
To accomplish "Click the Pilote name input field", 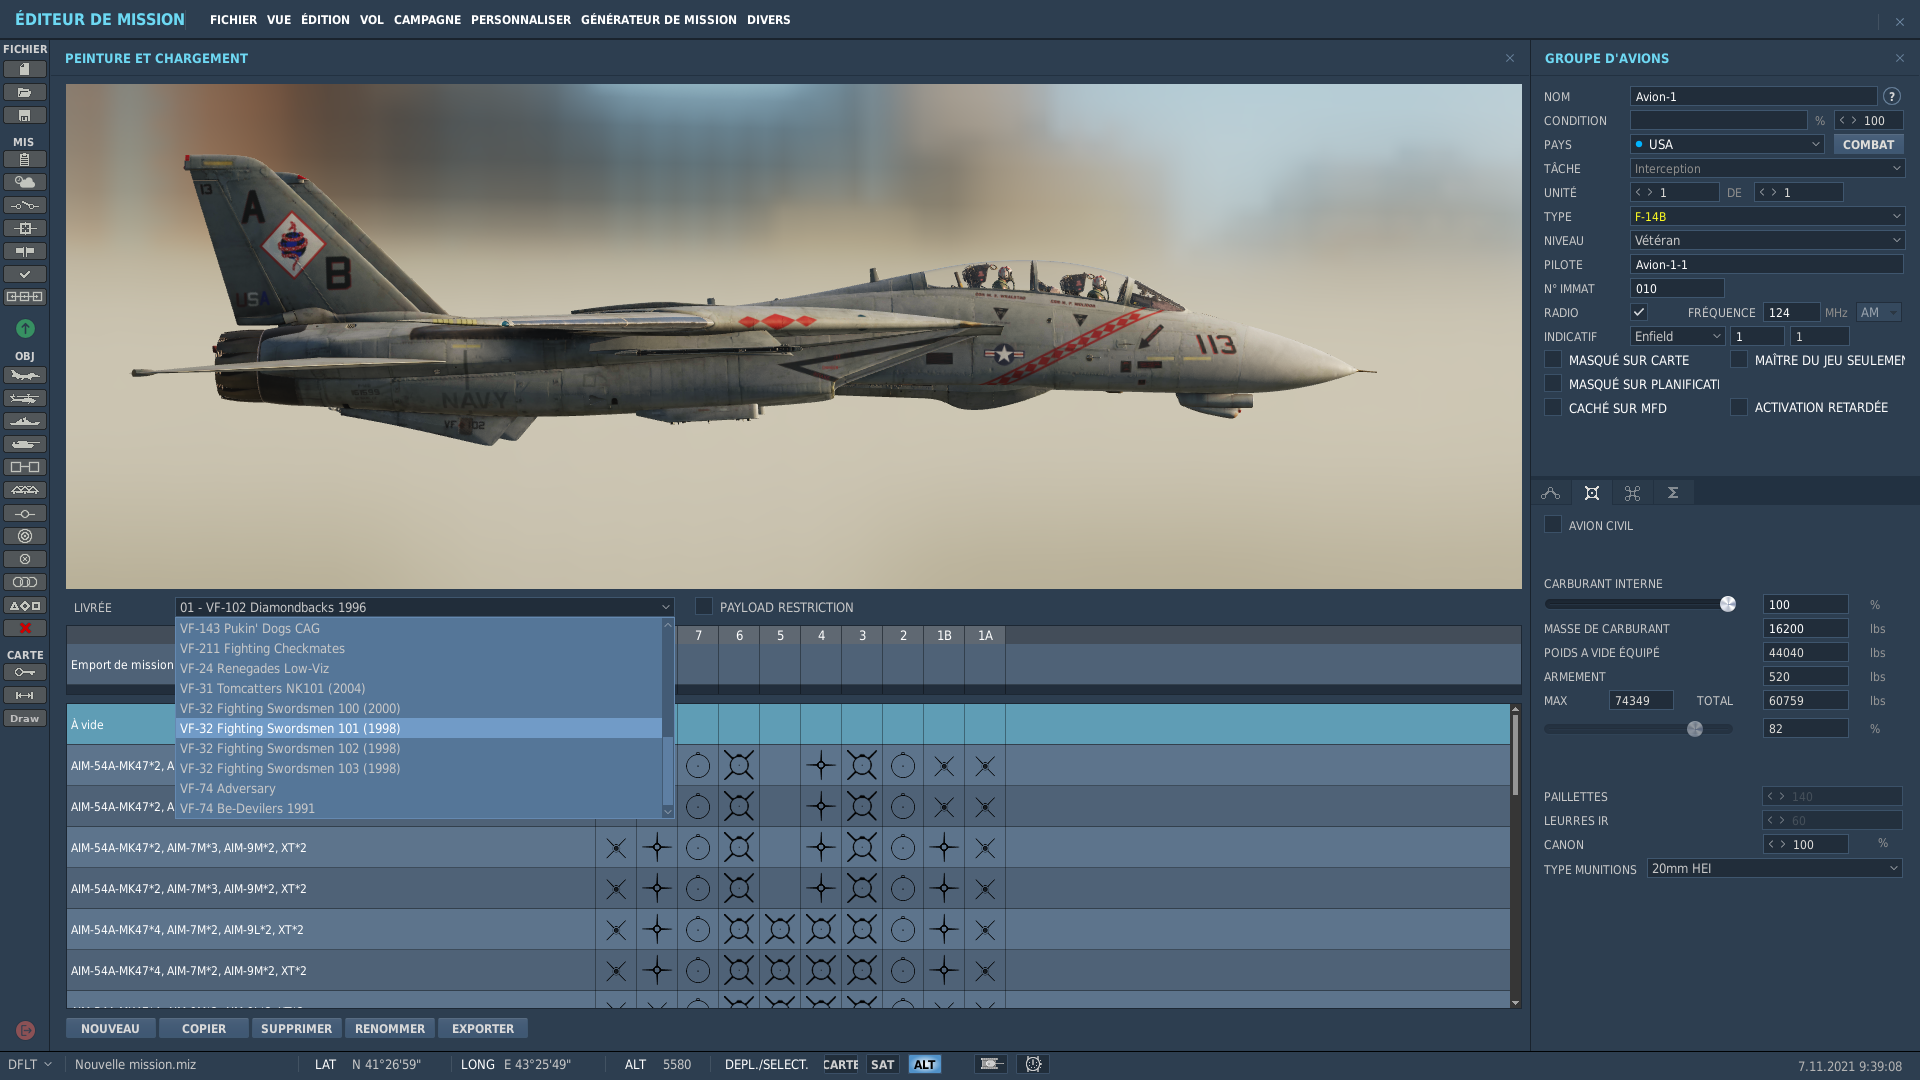I will [1767, 264].
